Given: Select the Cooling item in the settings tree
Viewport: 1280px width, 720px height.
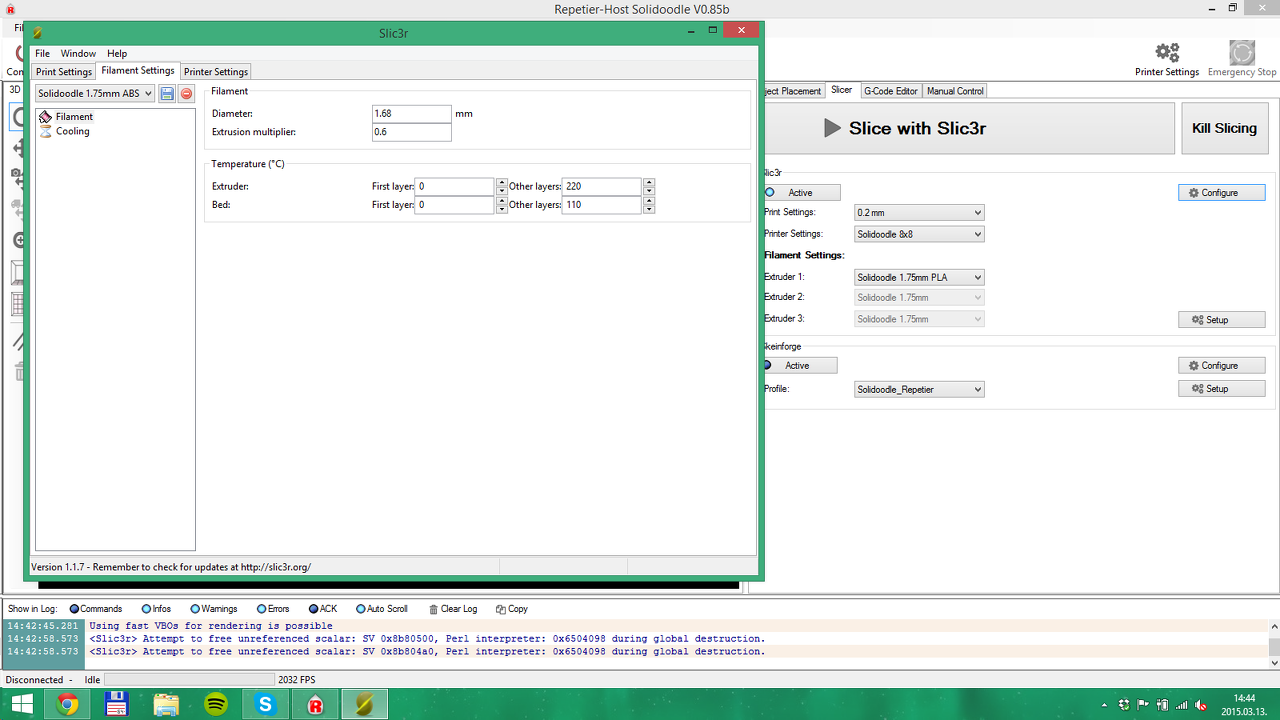Looking at the screenshot, I should click(72, 131).
